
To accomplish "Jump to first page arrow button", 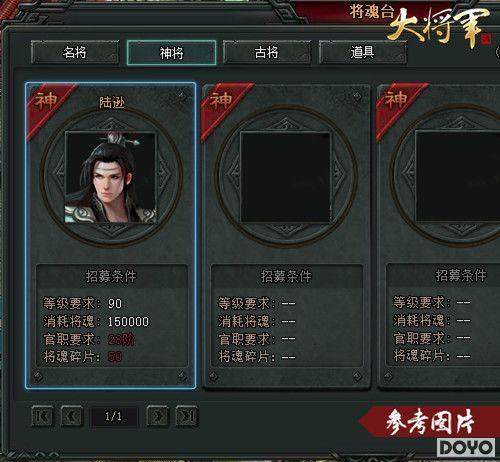I will click(42, 416).
